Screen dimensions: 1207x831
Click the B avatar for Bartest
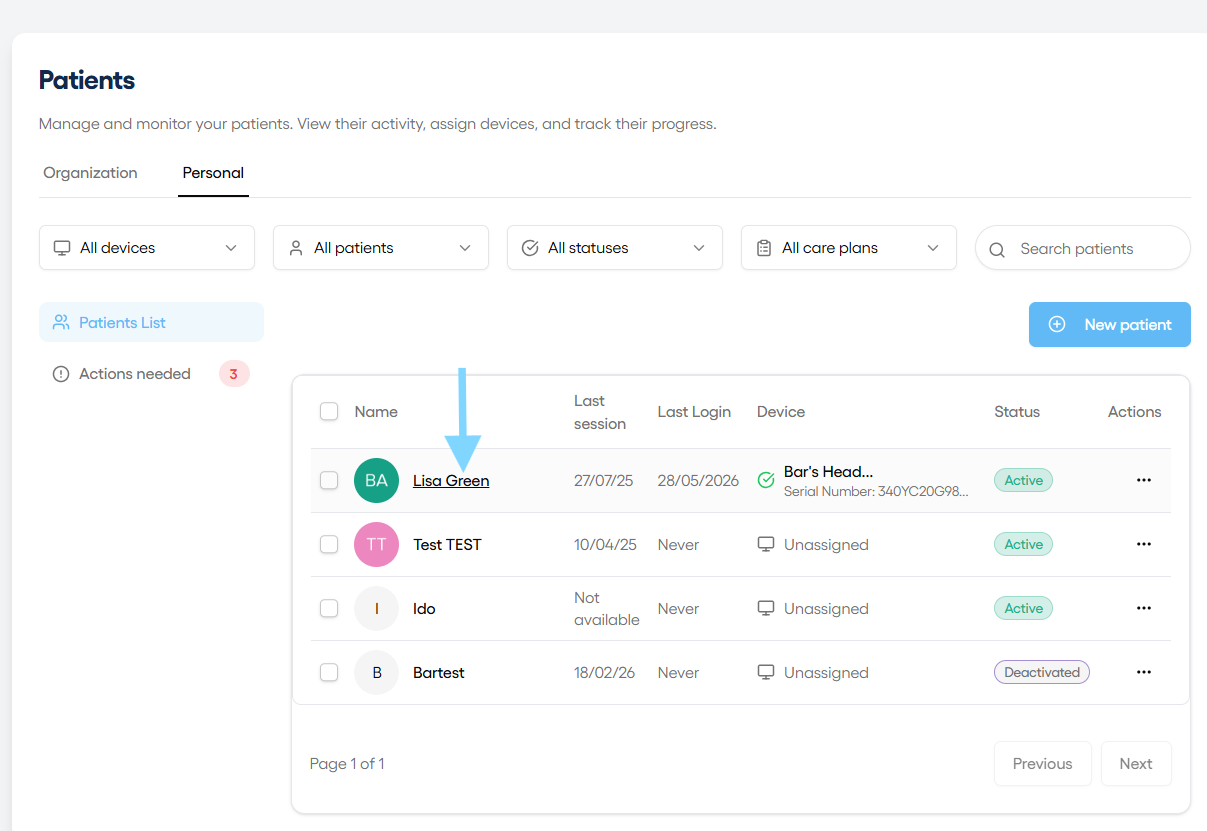tap(376, 672)
